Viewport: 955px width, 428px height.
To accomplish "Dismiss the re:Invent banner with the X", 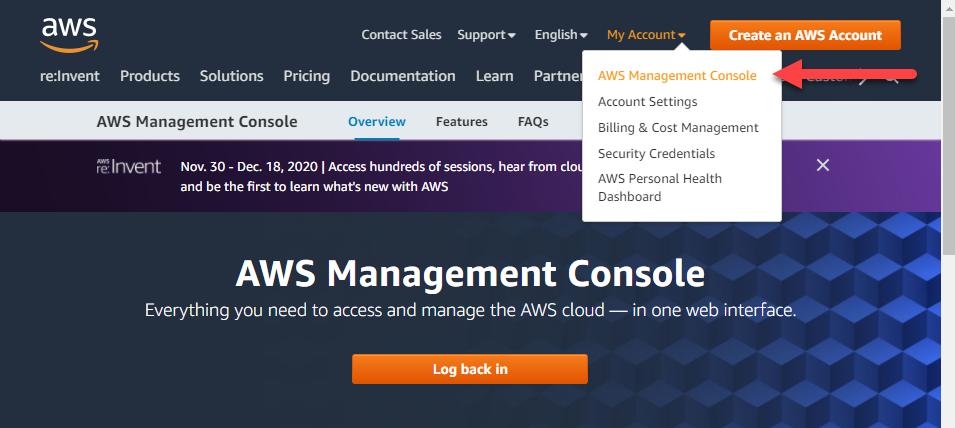I will 823,165.
